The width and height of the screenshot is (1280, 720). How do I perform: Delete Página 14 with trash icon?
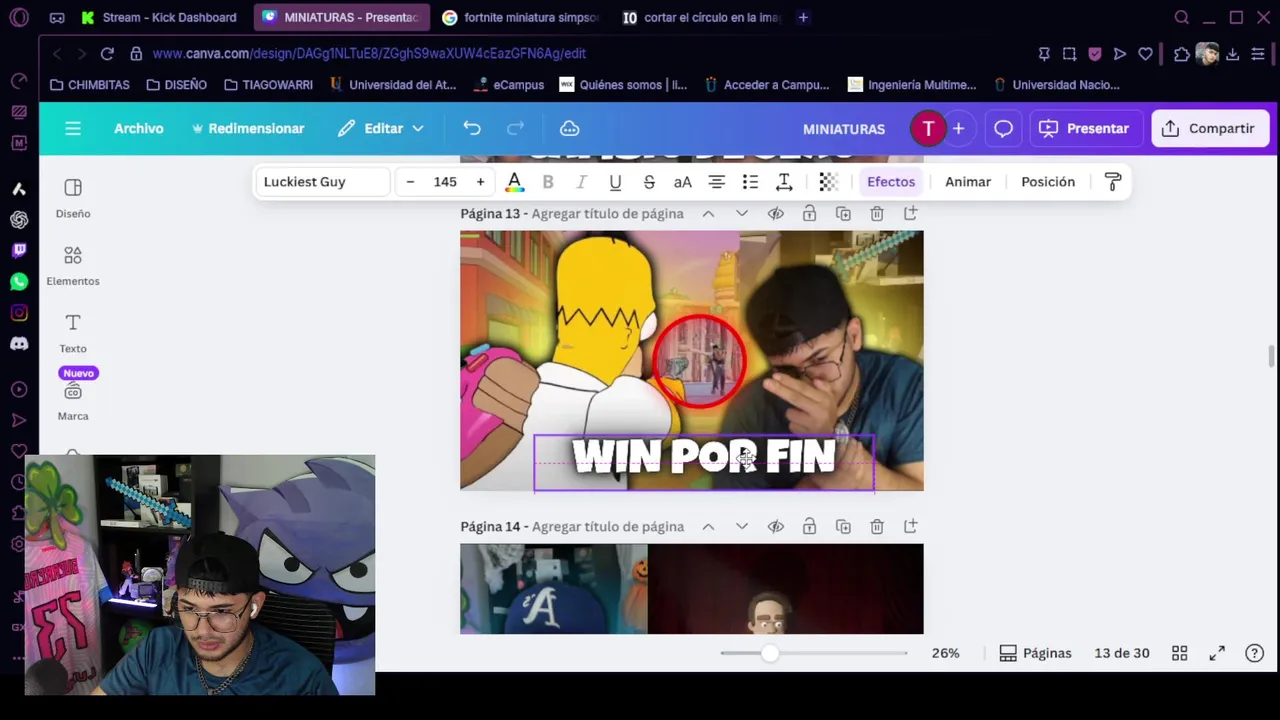click(x=877, y=527)
